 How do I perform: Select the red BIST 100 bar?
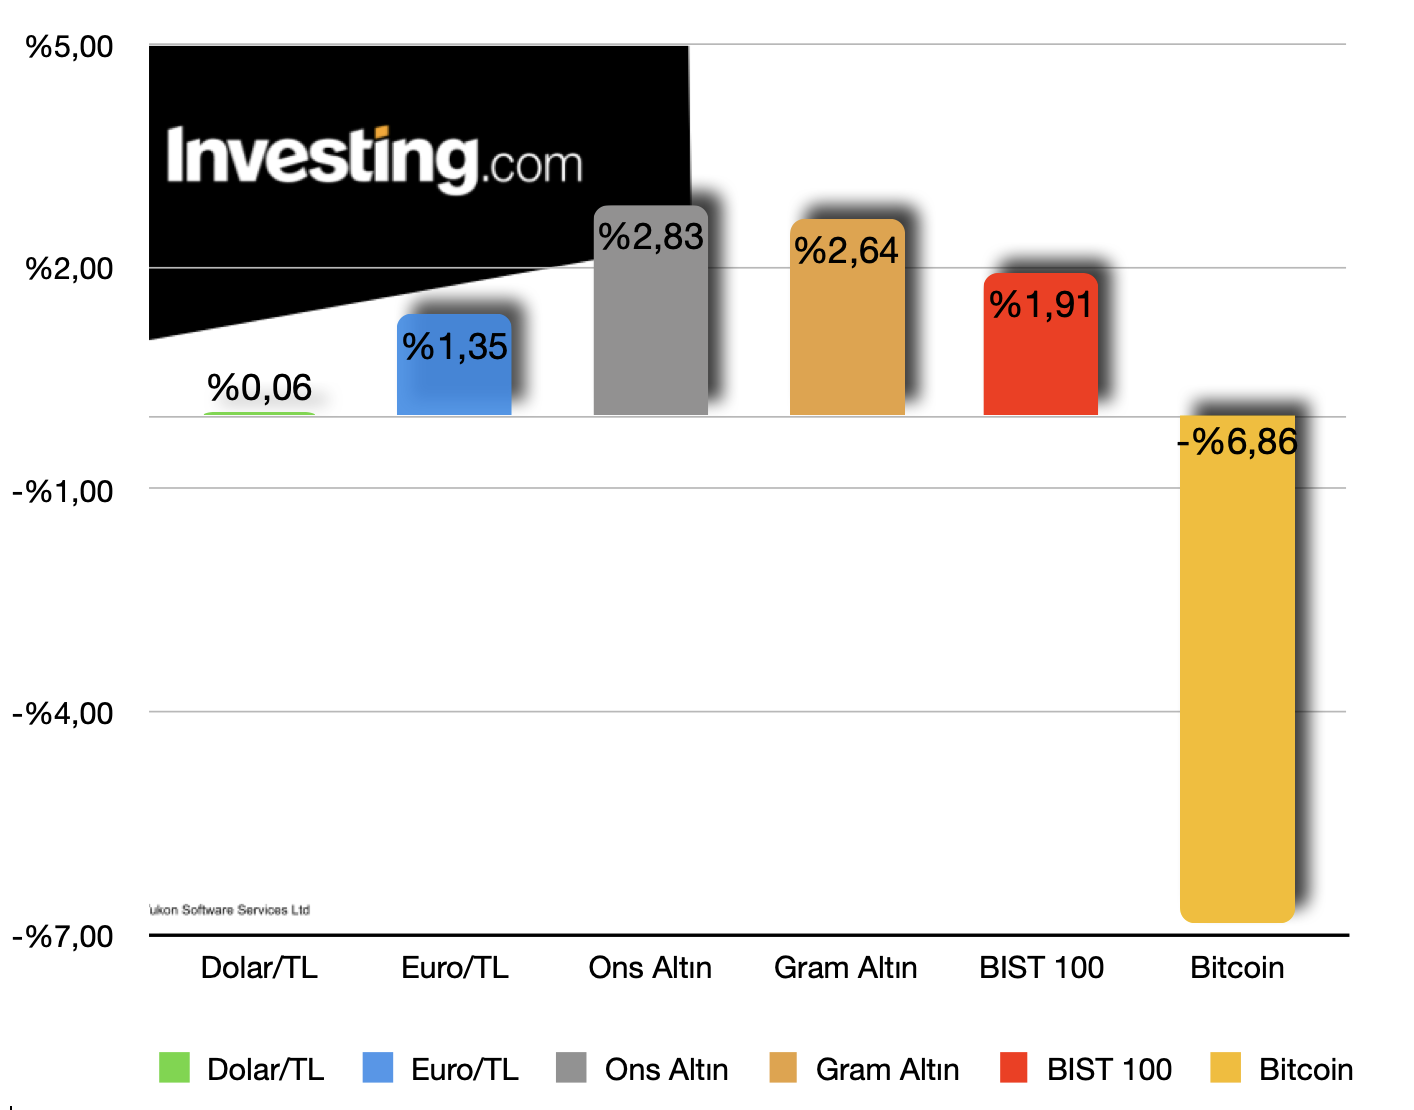[x=1041, y=345]
